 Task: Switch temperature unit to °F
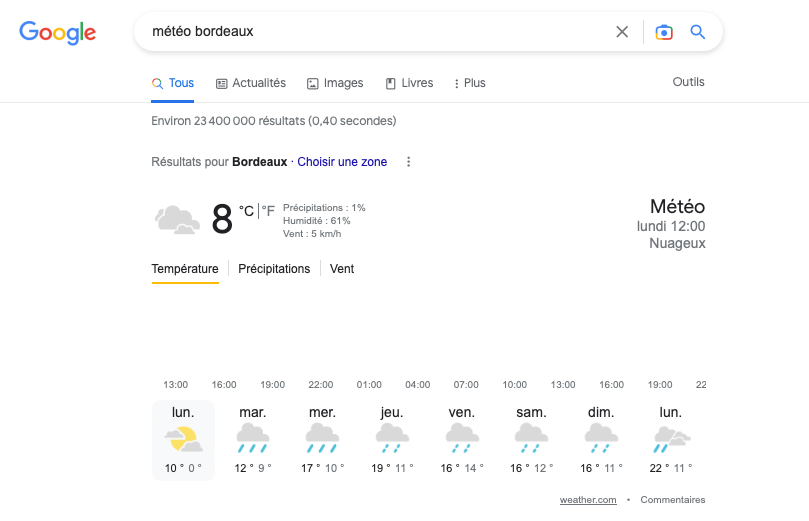[x=268, y=211]
